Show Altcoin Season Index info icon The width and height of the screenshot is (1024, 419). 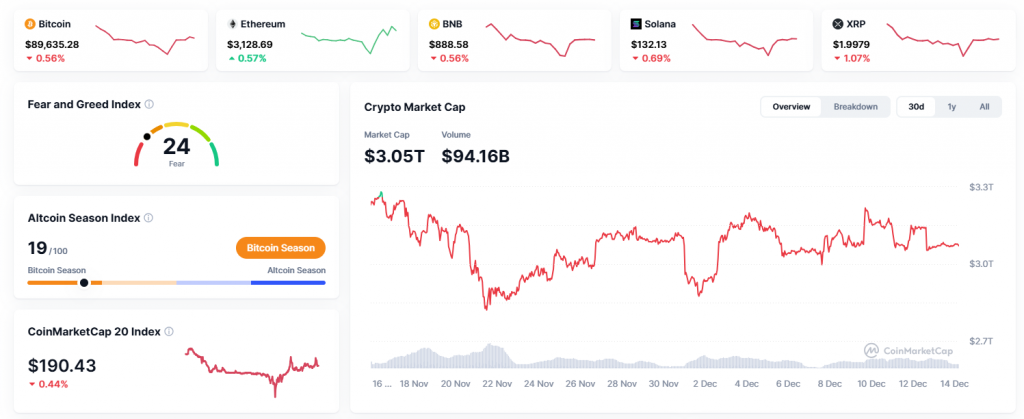click(149, 217)
